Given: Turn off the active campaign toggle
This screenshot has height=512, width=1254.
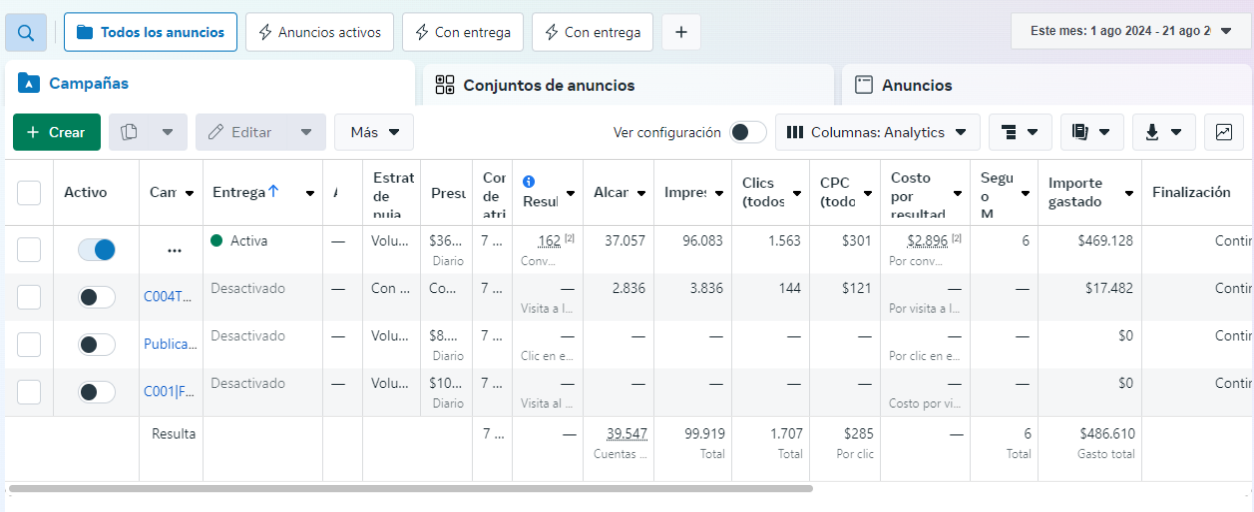Looking at the screenshot, I should [x=97, y=250].
